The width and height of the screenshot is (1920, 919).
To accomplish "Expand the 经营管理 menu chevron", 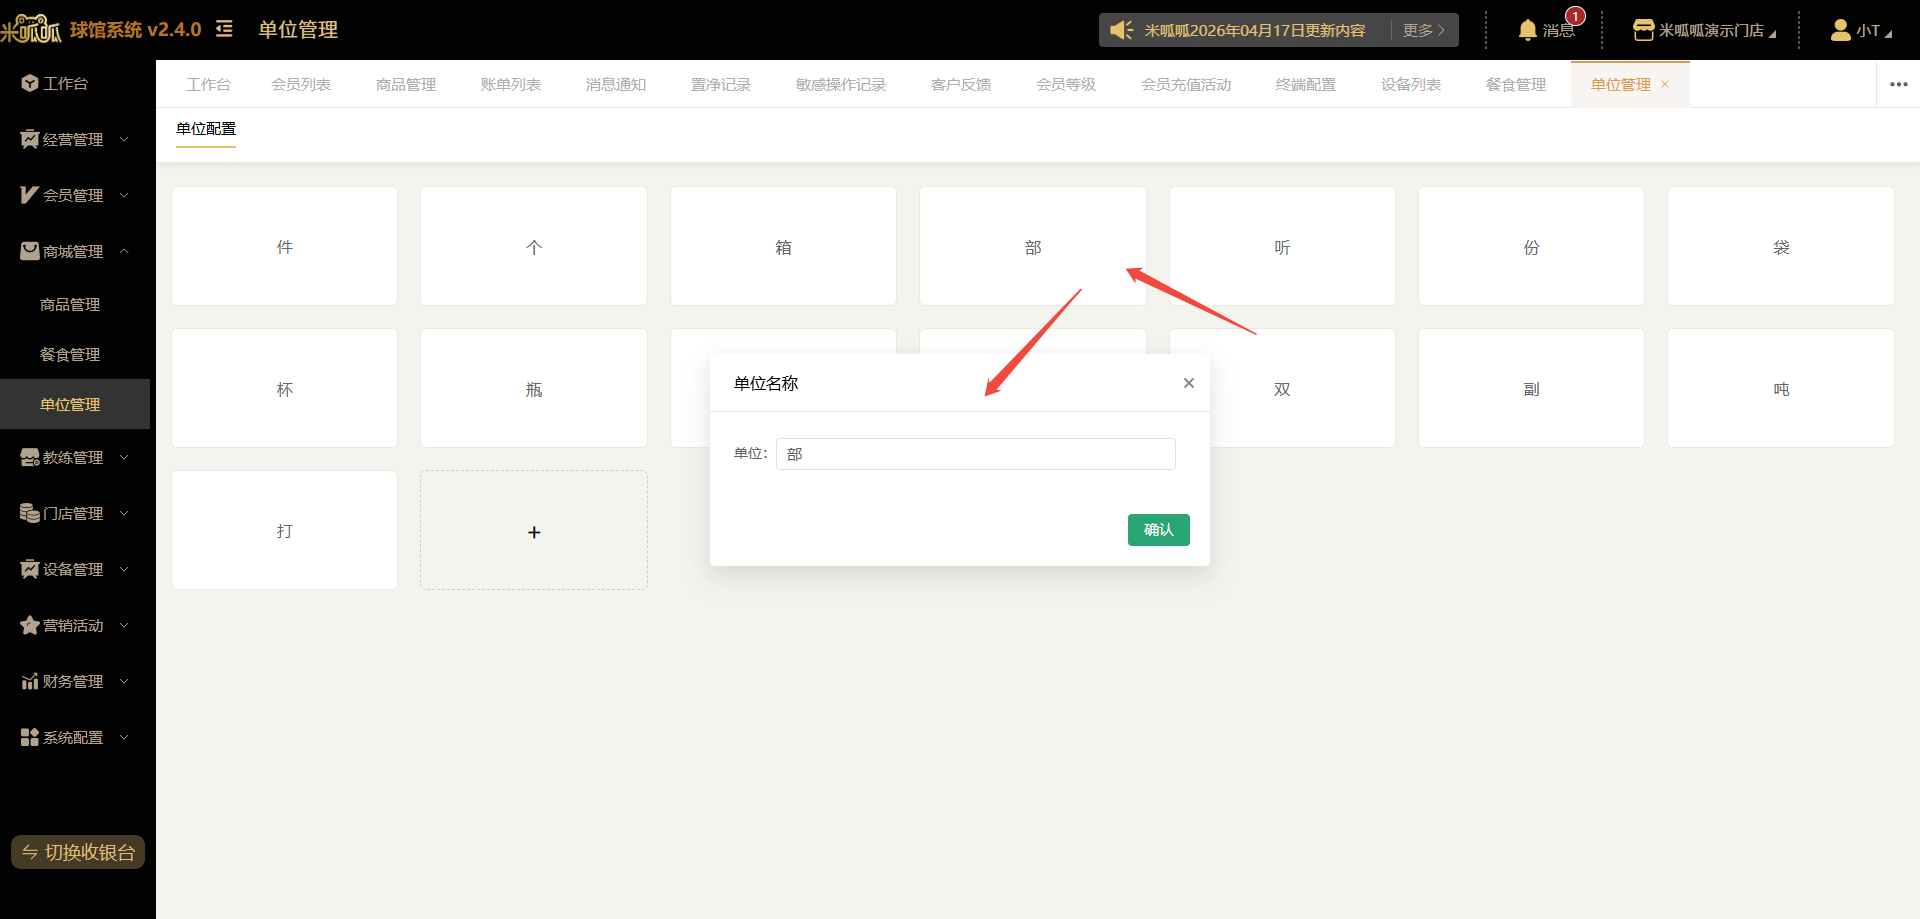I will pyautogui.click(x=124, y=139).
